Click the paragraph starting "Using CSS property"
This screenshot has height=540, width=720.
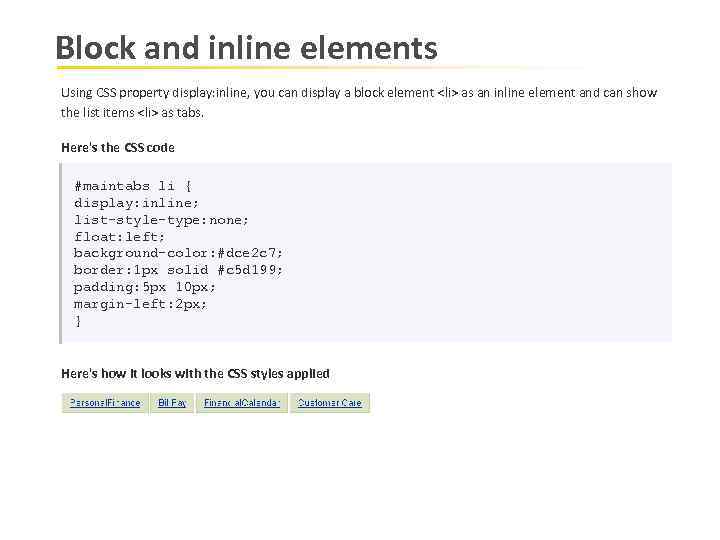pos(359,93)
